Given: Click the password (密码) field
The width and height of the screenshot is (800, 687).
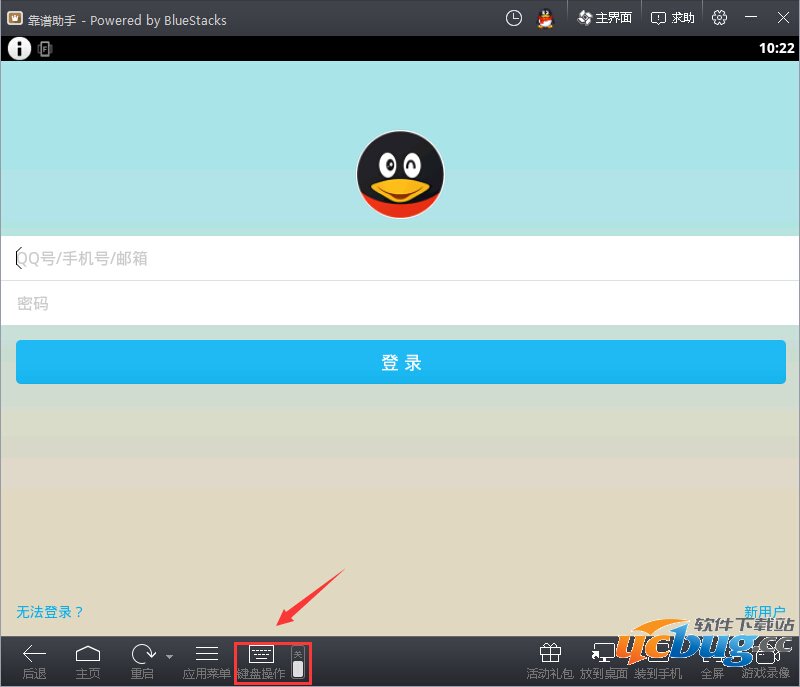Looking at the screenshot, I should pos(400,303).
